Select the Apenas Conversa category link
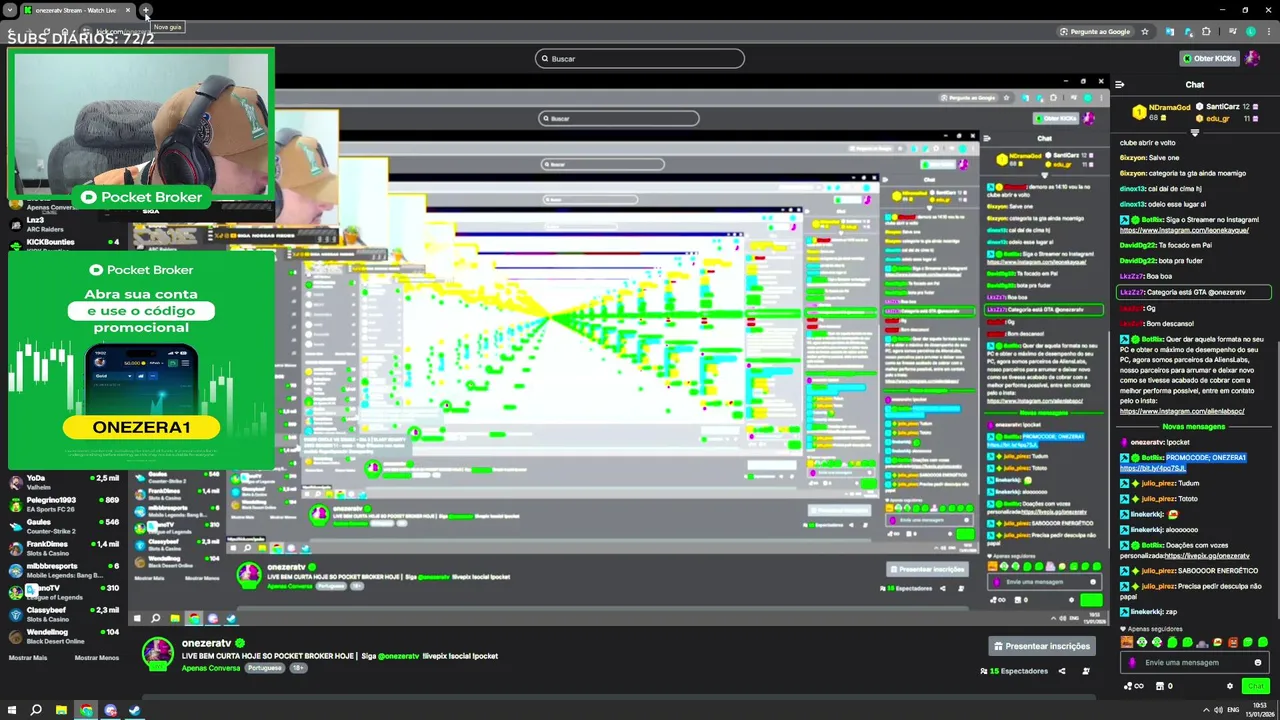The image size is (1280, 720). click(x=211, y=667)
